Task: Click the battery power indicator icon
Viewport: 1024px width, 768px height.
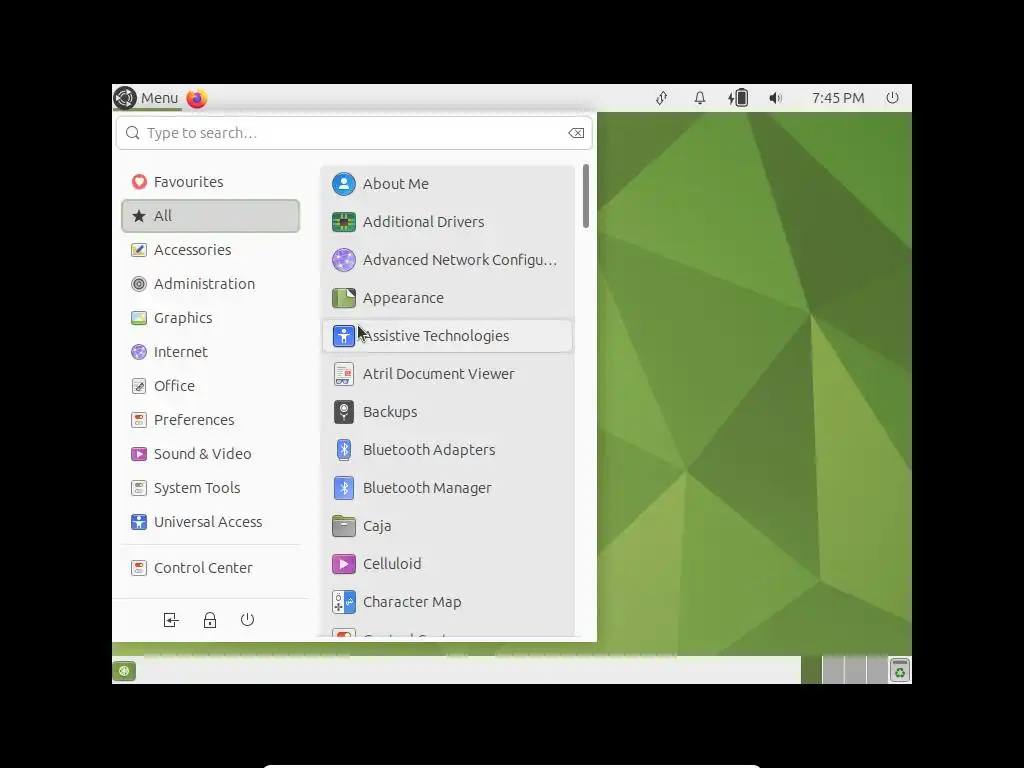Action: click(738, 98)
